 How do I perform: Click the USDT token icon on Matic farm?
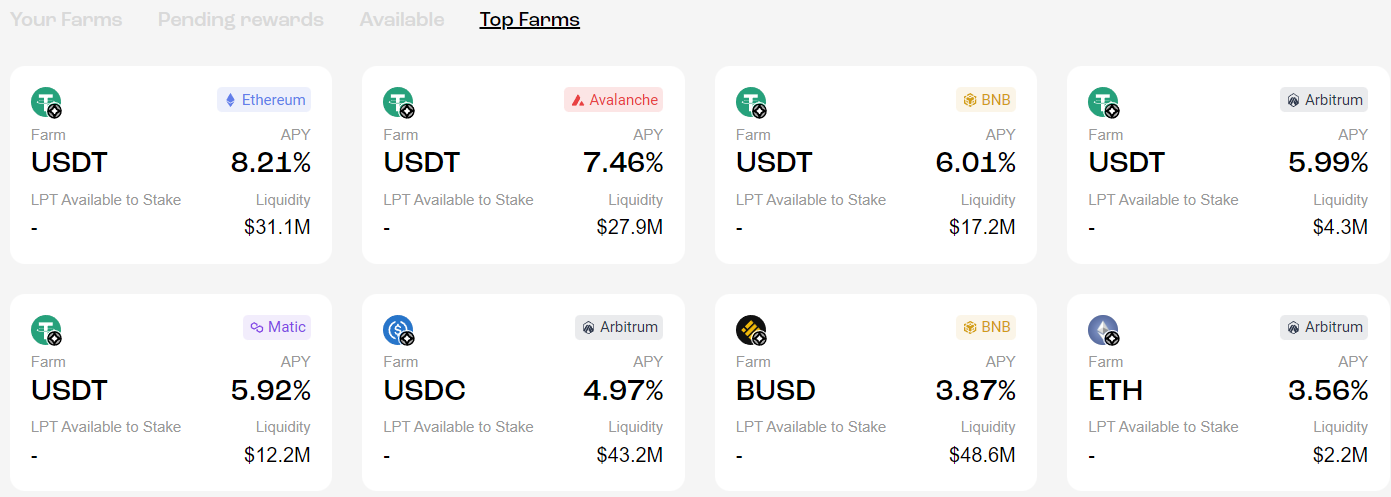point(46,329)
